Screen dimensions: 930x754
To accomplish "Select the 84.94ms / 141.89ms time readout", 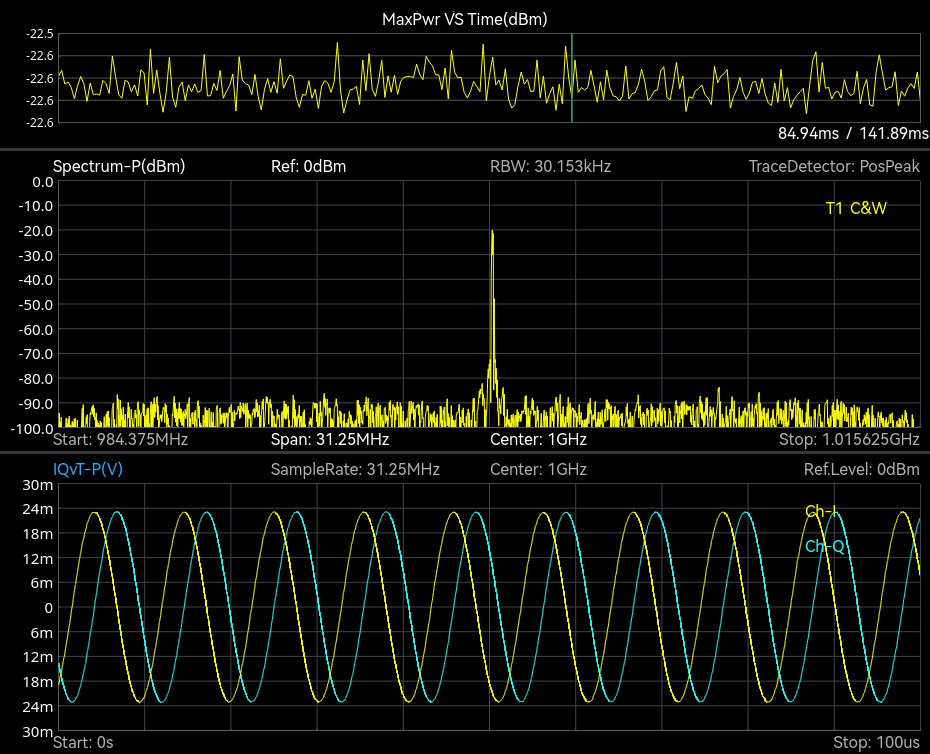I will coord(853,133).
